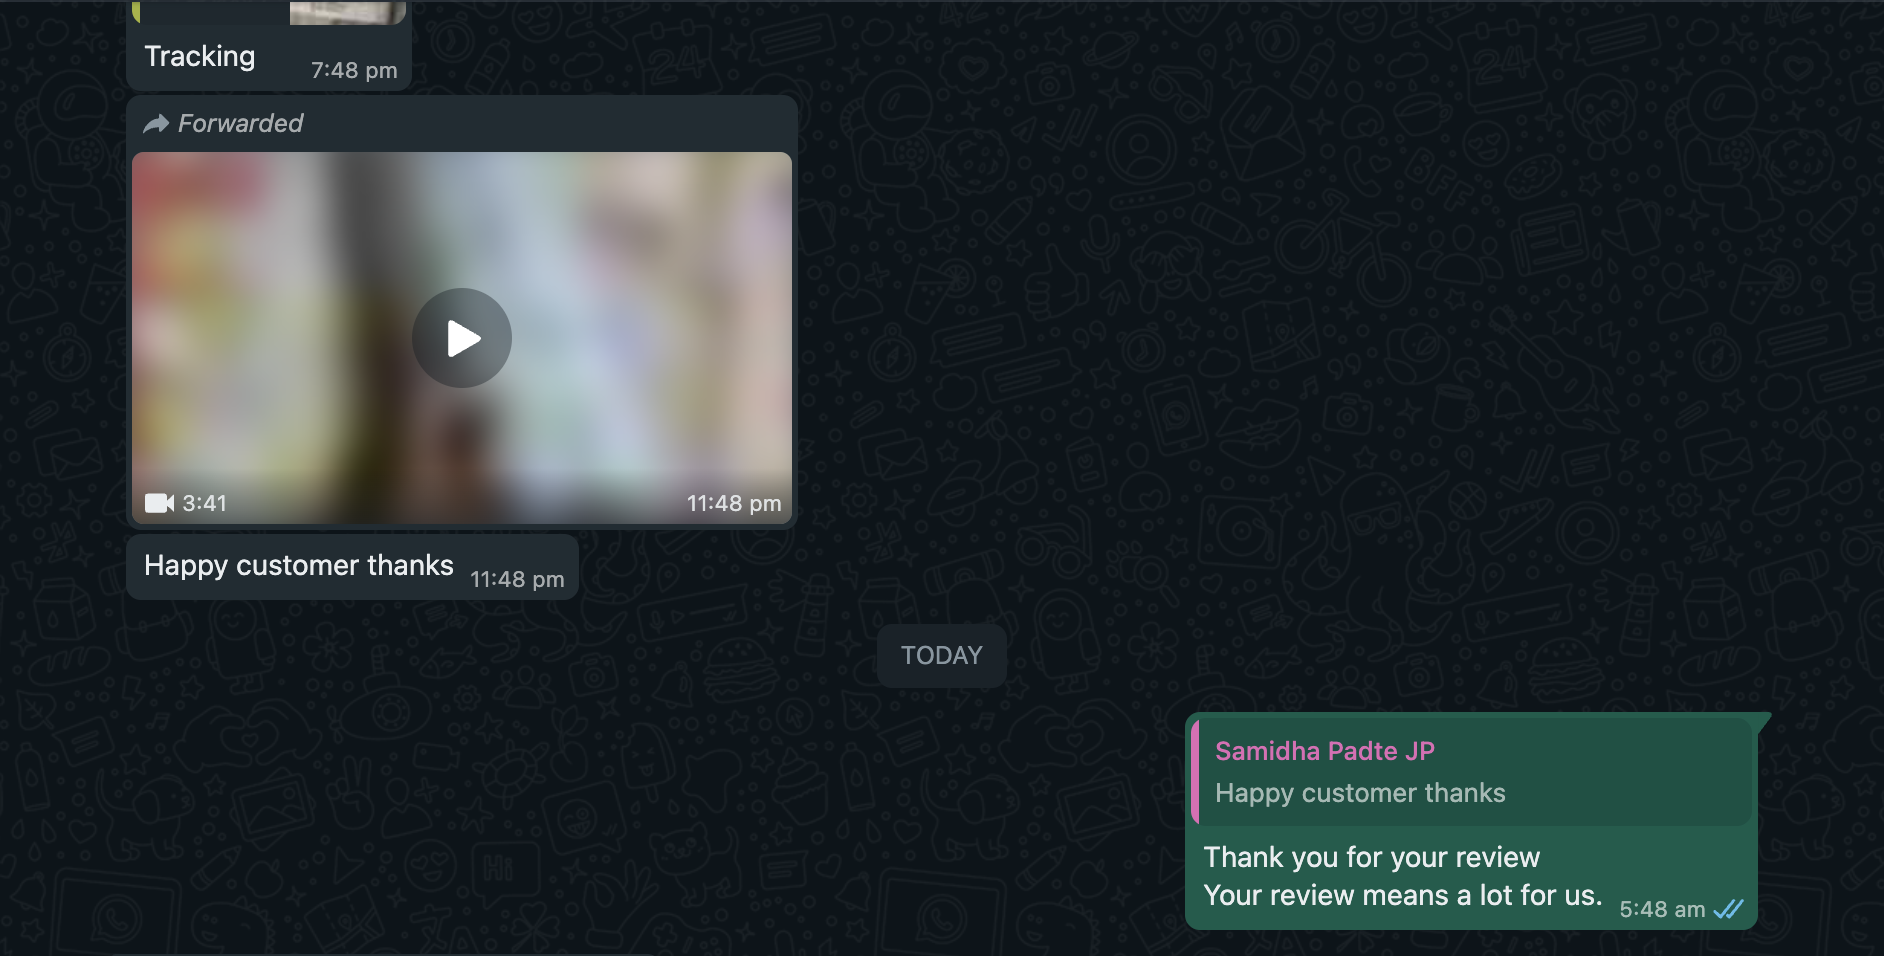Open the image above Tracking caption
This screenshot has width=1884, height=956.
pyautogui.click(x=346, y=11)
